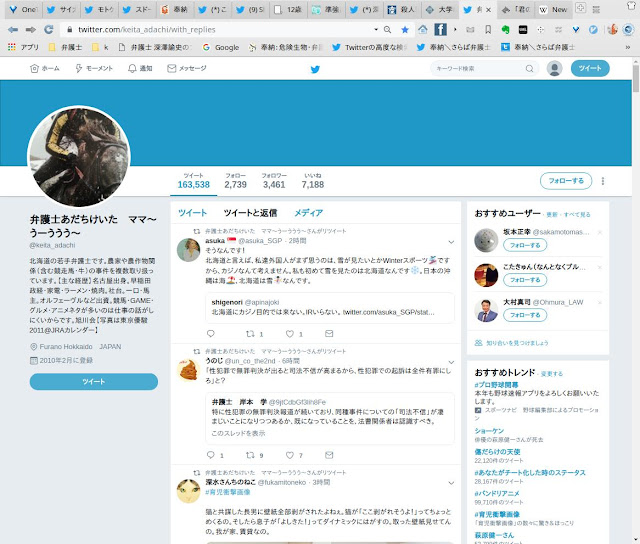Screen dimensions: 640x544
Task: Open the 傷だらけの天使 trend
Action: 497,452
